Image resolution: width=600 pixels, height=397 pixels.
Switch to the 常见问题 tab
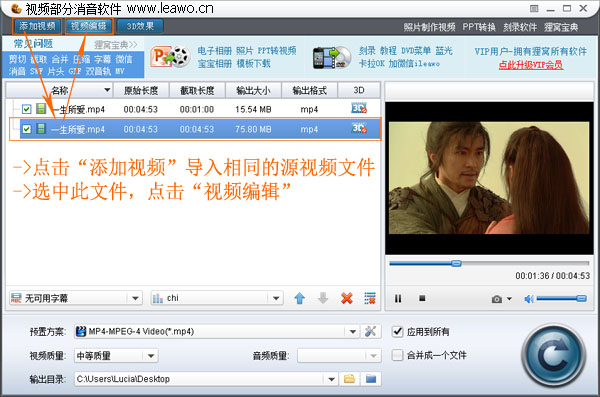pyautogui.click(x=33, y=44)
